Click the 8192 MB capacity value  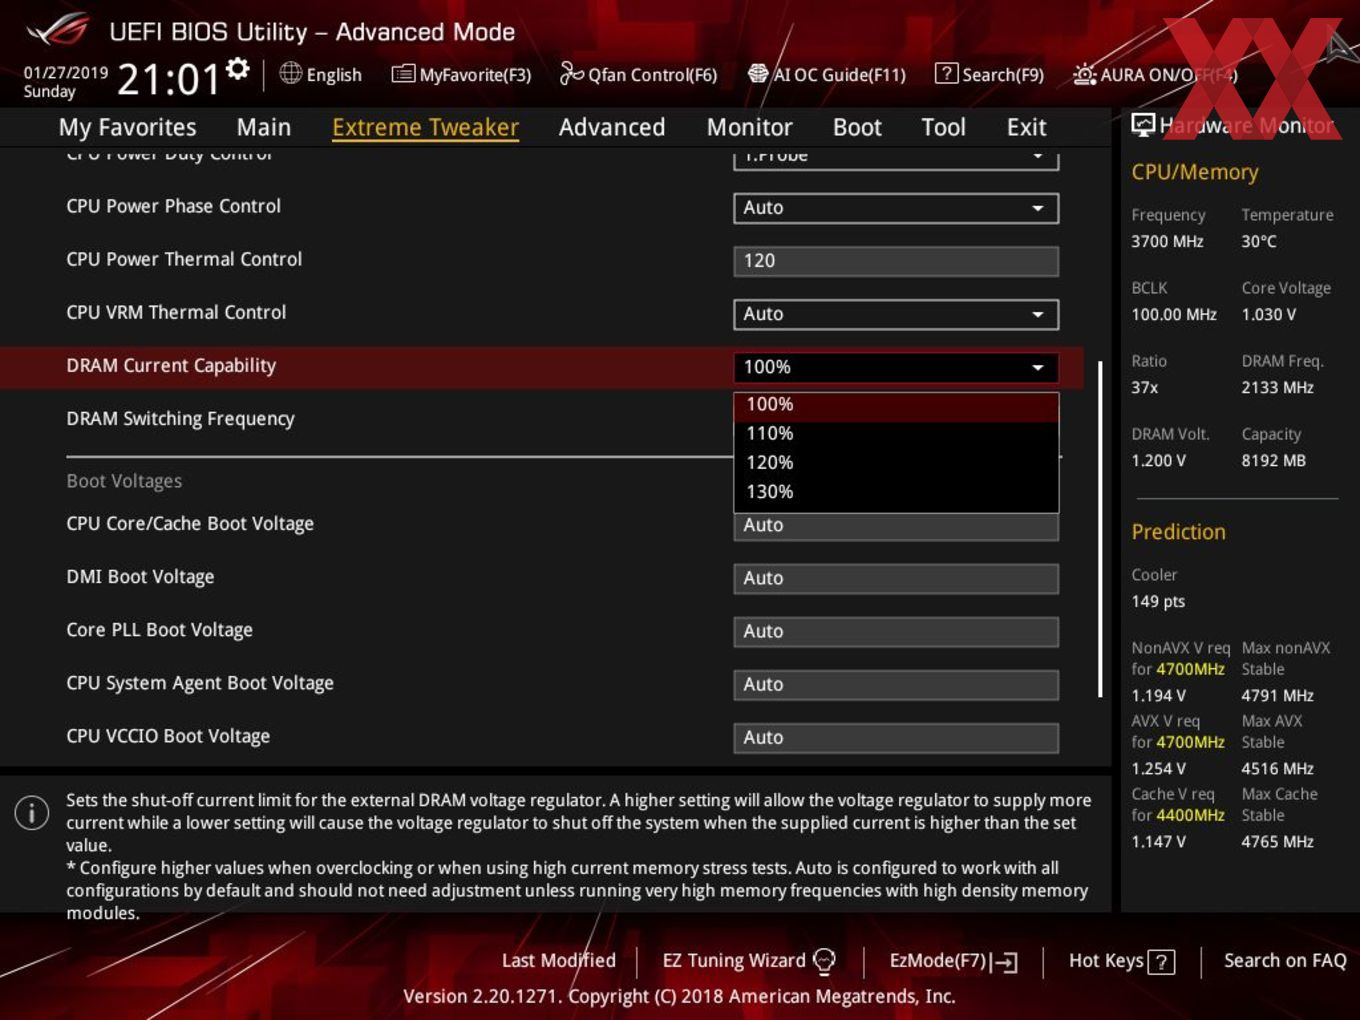[1273, 460]
